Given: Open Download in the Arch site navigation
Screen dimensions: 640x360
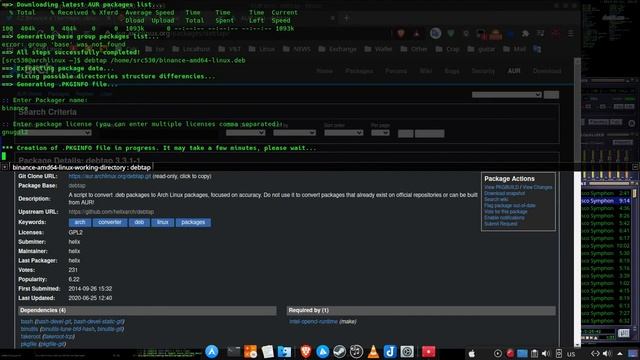Looking at the screenshot, I should click(547, 71).
